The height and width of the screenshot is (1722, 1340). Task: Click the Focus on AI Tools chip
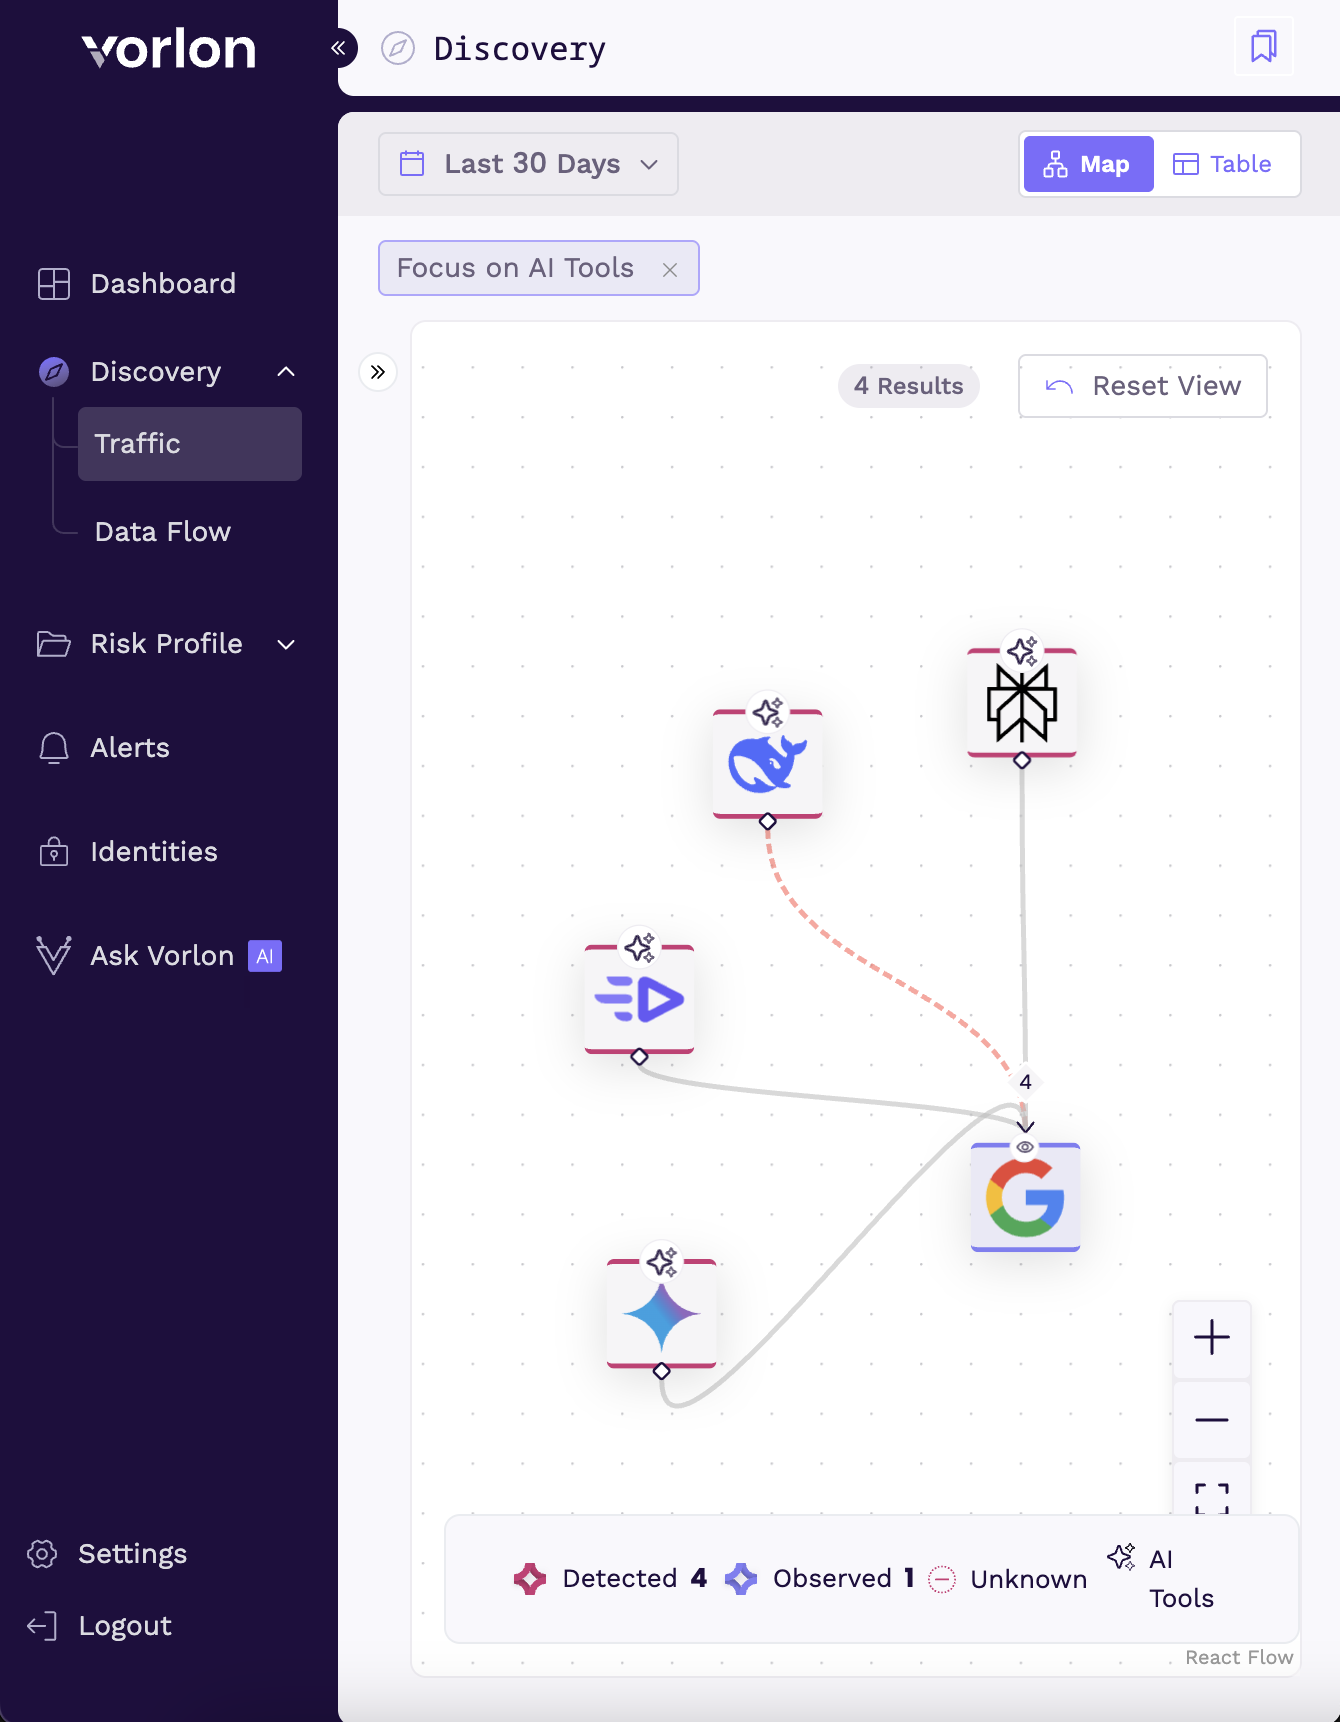click(x=538, y=268)
